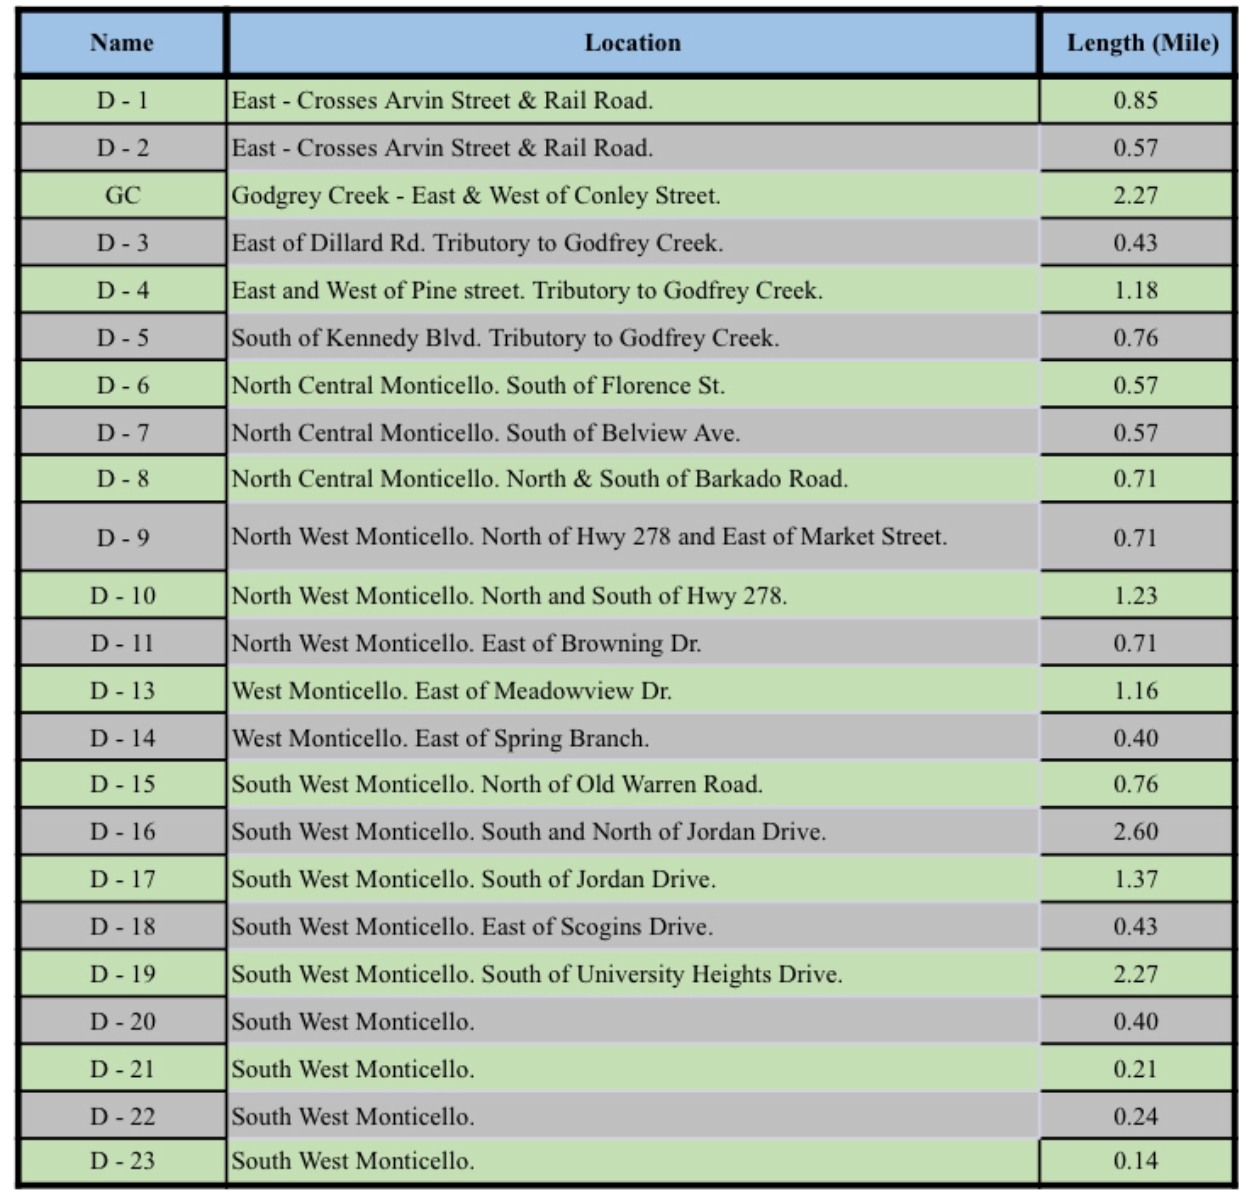
Task: Click the 1.16 length value
Action: point(1136,690)
